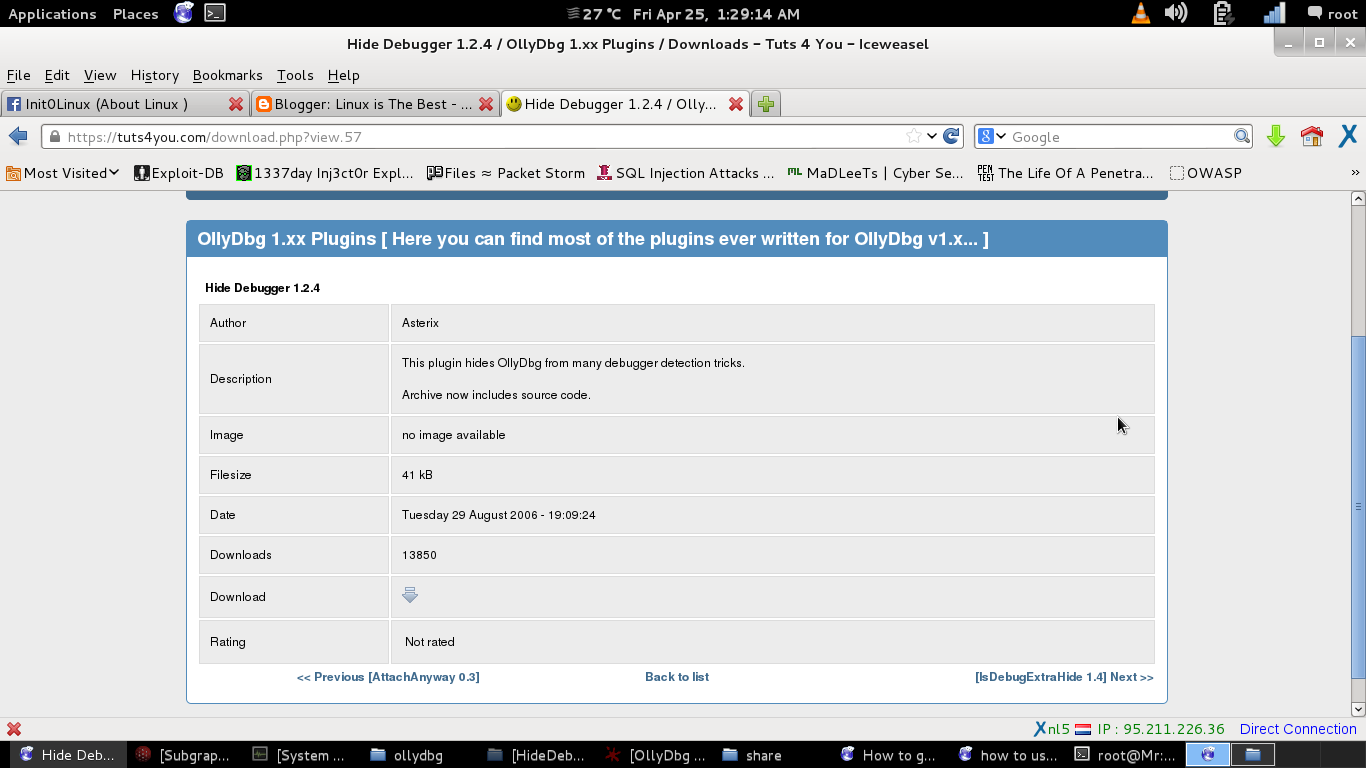This screenshot has height=768, width=1366.
Task: Go back with the browser back arrow
Action: 18,137
